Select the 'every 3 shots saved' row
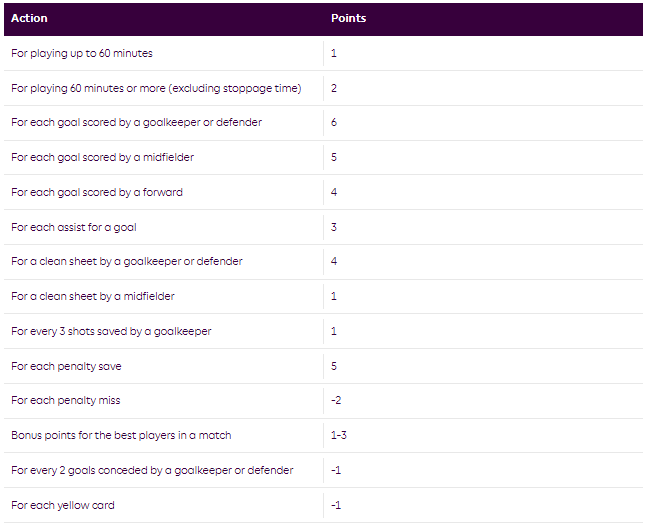The image size is (647, 526). point(111,331)
